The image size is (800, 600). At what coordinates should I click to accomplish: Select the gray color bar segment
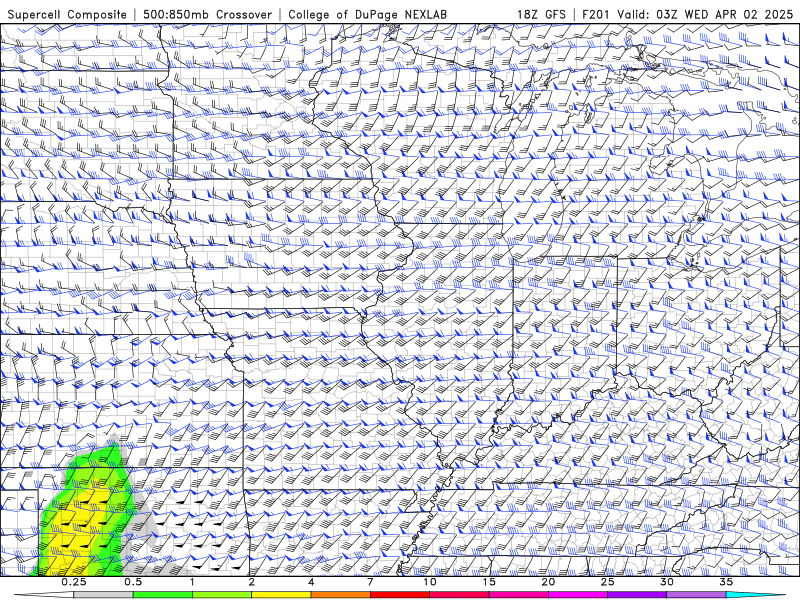104,595
